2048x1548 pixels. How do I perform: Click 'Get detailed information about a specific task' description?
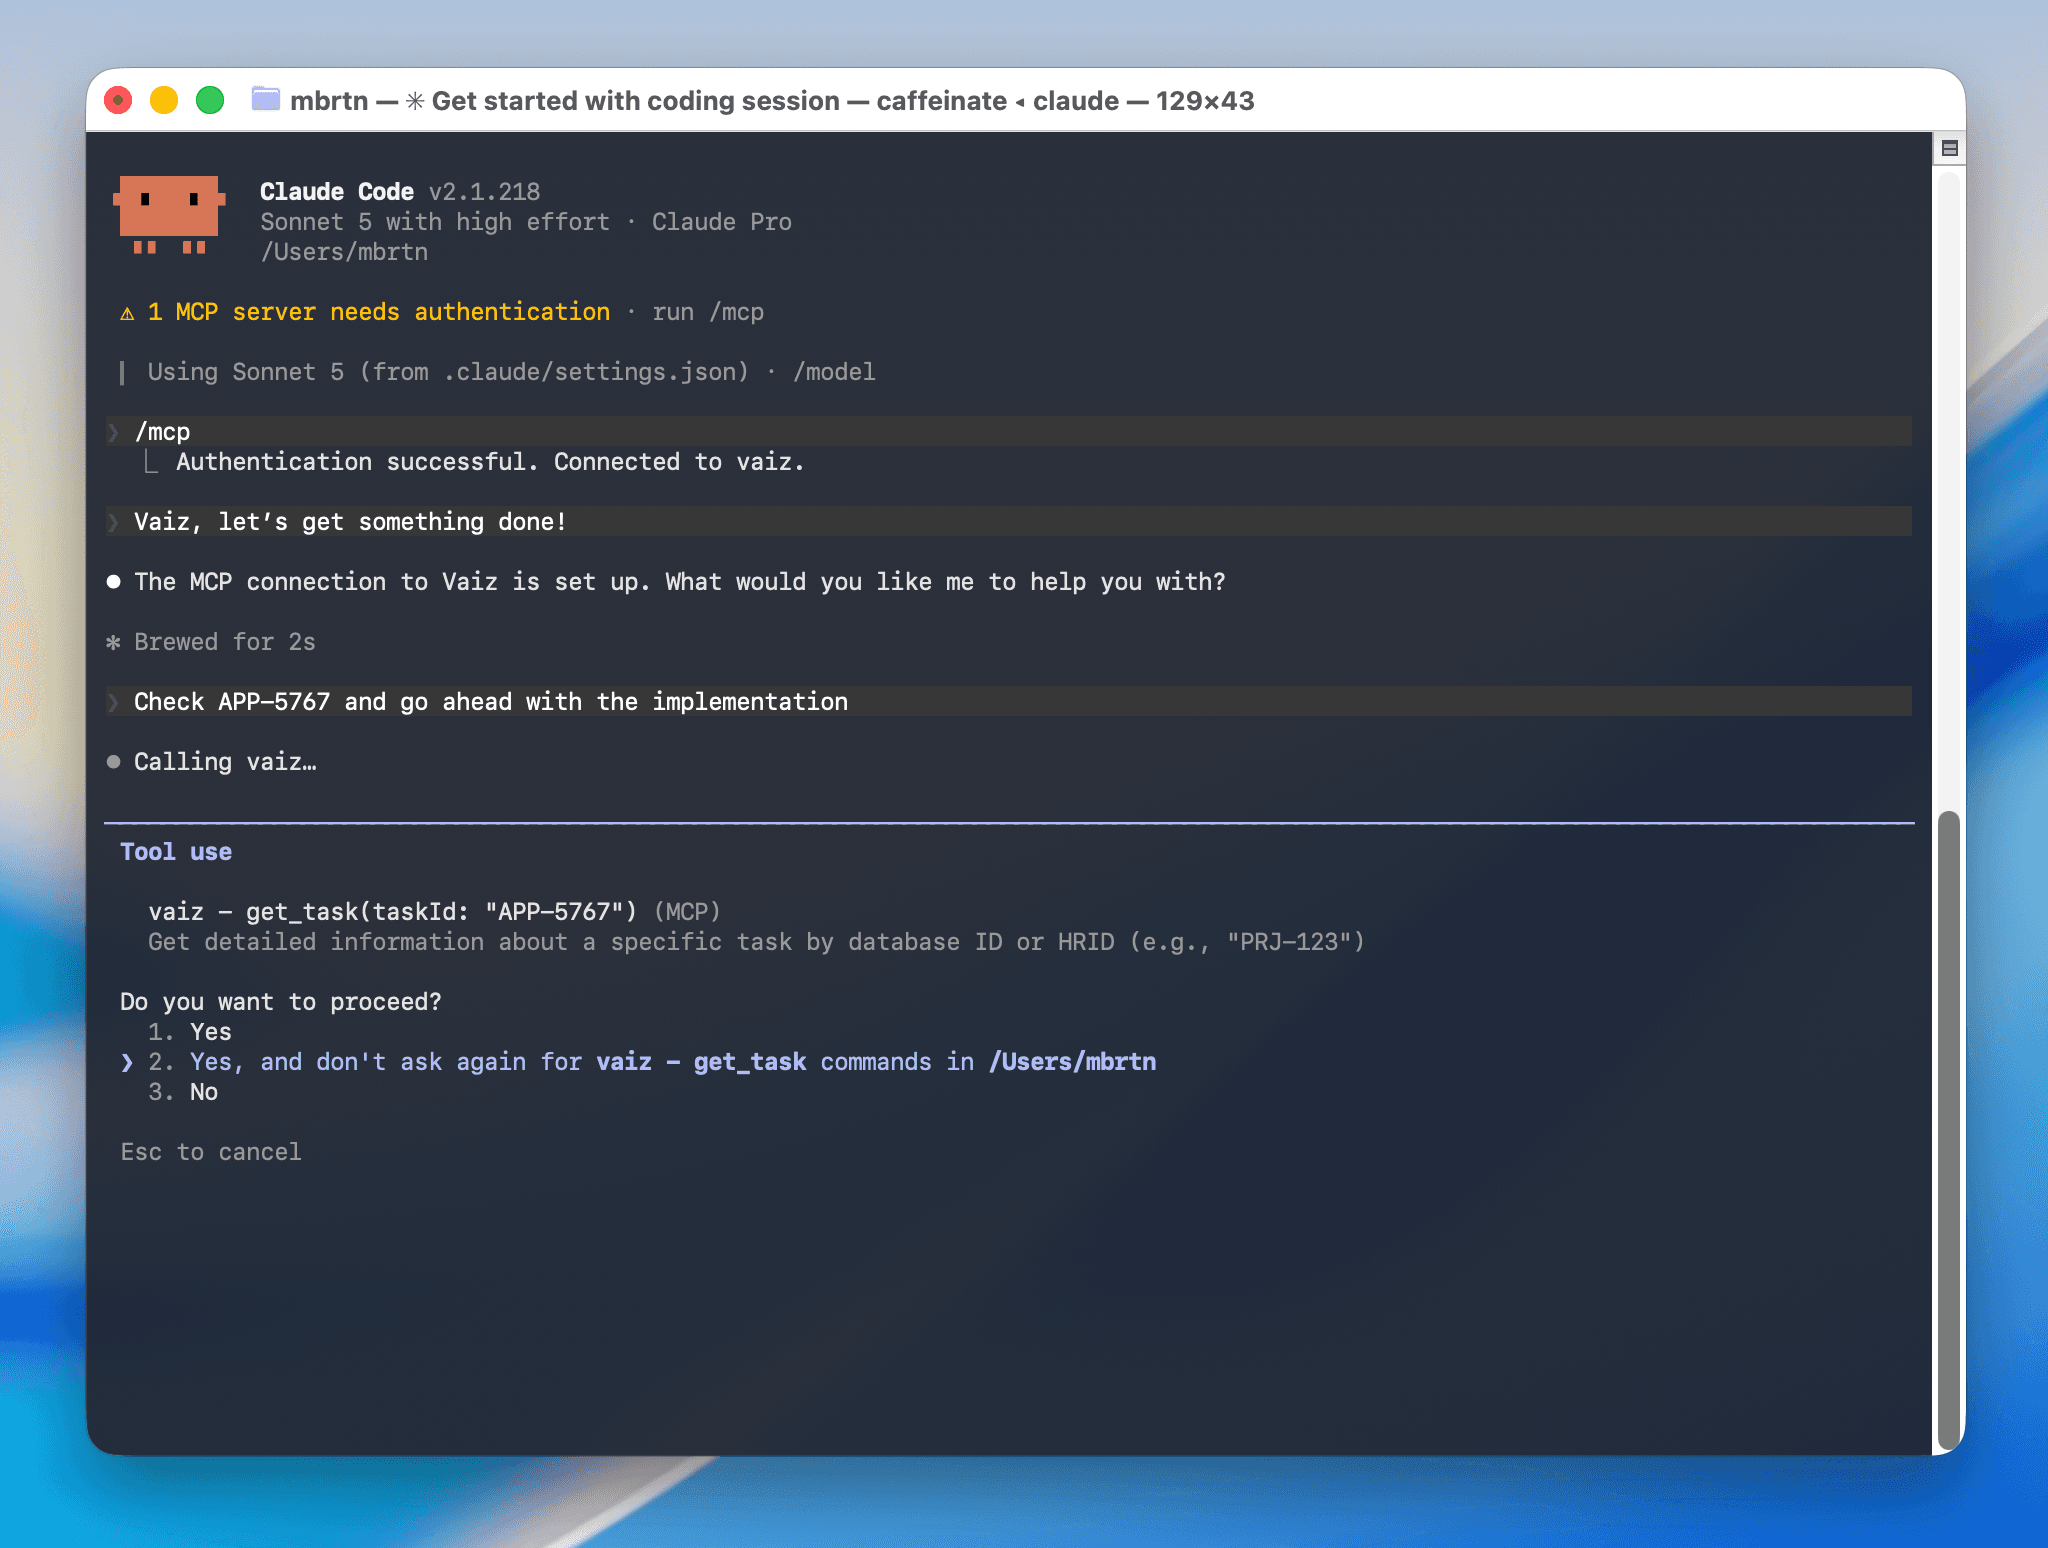(756, 942)
